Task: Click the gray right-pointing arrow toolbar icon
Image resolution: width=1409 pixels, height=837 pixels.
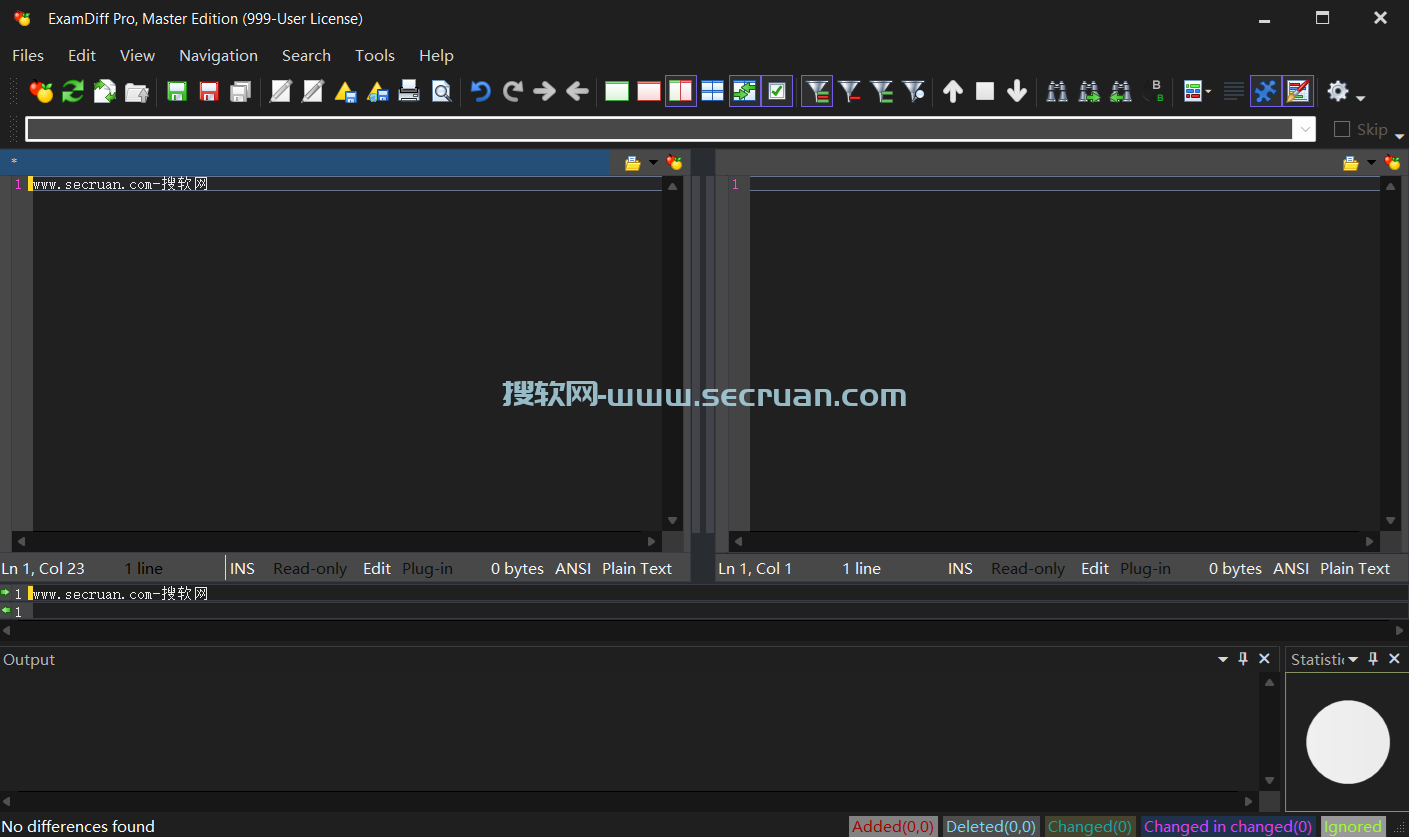Action: pyautogui.click(x=545, y=92)
